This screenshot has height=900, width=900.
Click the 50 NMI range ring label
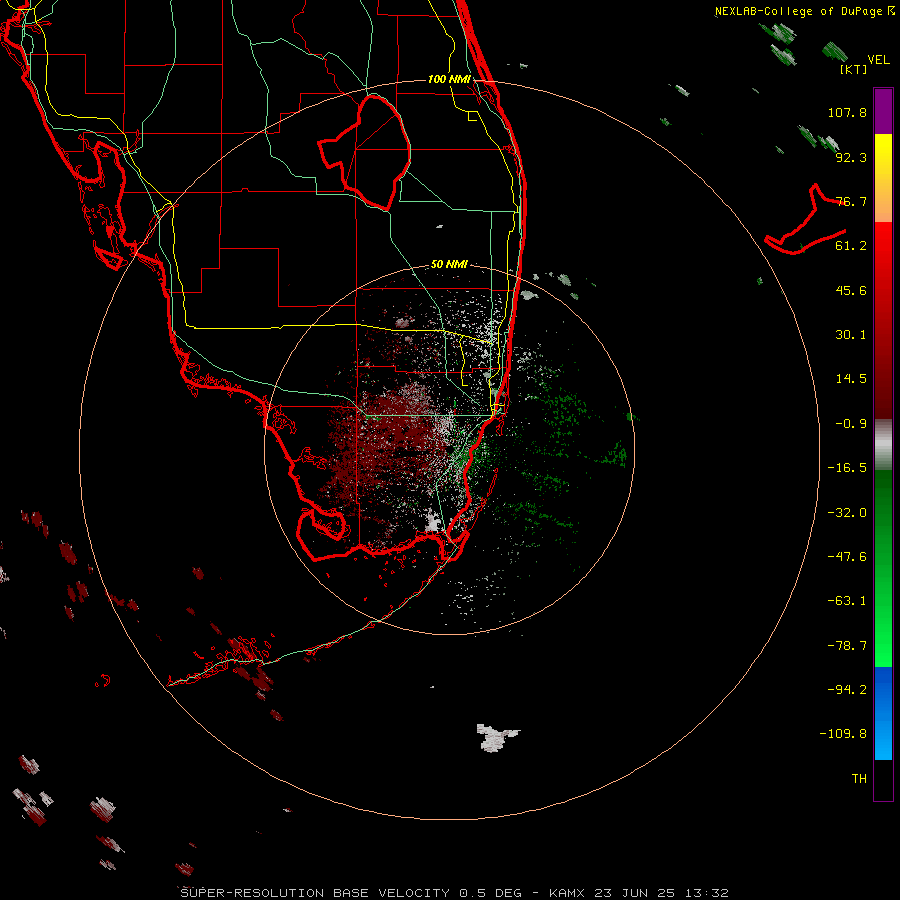tap(449, 265)
